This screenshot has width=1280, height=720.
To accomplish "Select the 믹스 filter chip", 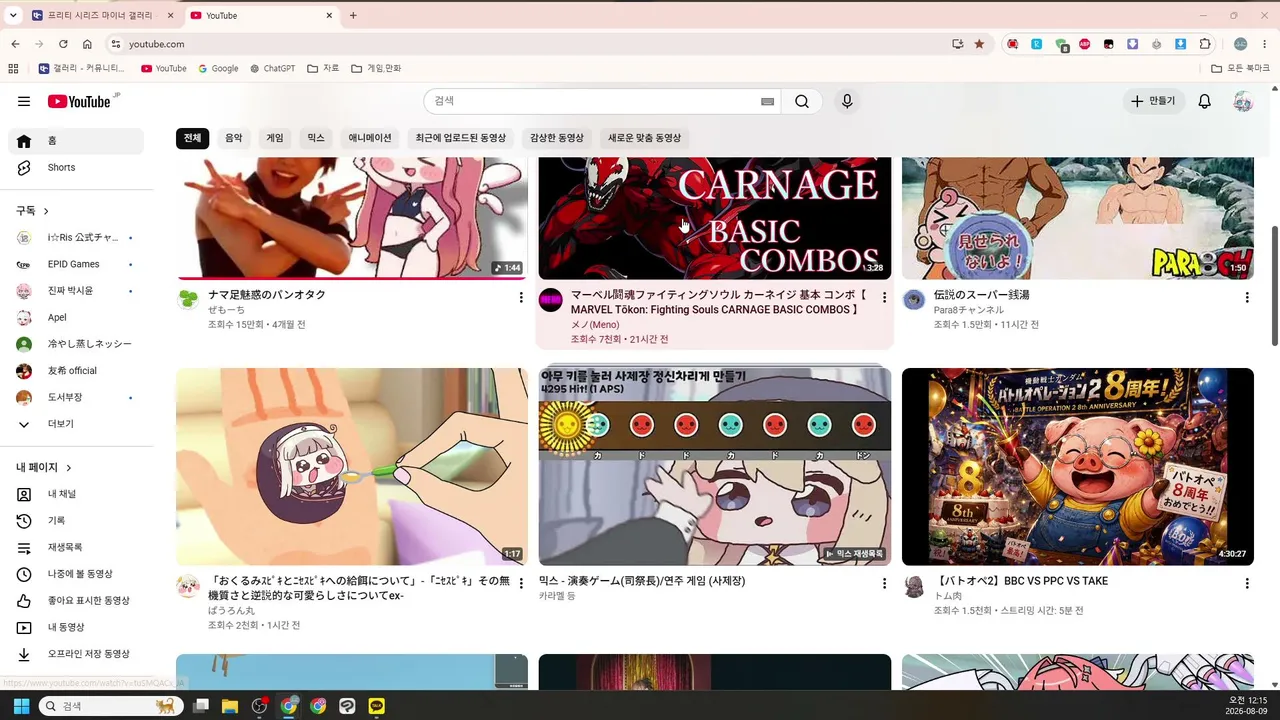I will pos(316,138).
